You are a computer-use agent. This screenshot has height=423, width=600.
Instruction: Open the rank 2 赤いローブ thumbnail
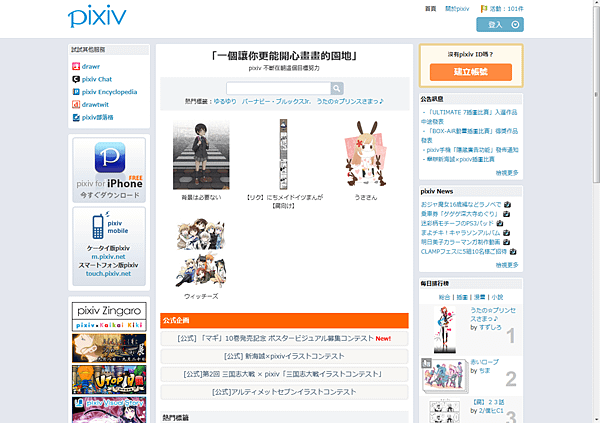[445, 377]
